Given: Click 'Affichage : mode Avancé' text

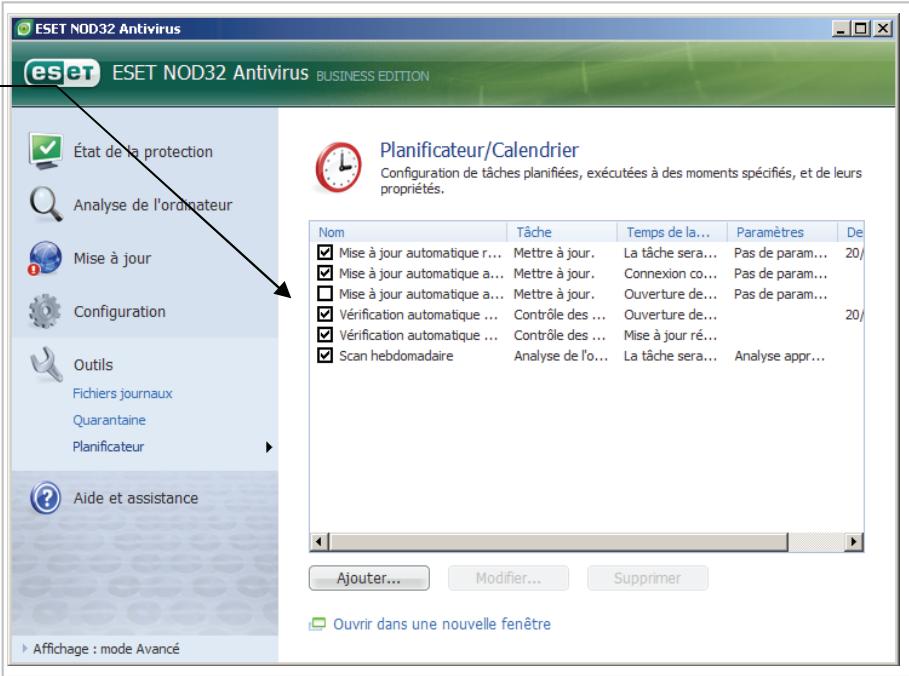Looking at the screenshot, I should click(106, 649).
